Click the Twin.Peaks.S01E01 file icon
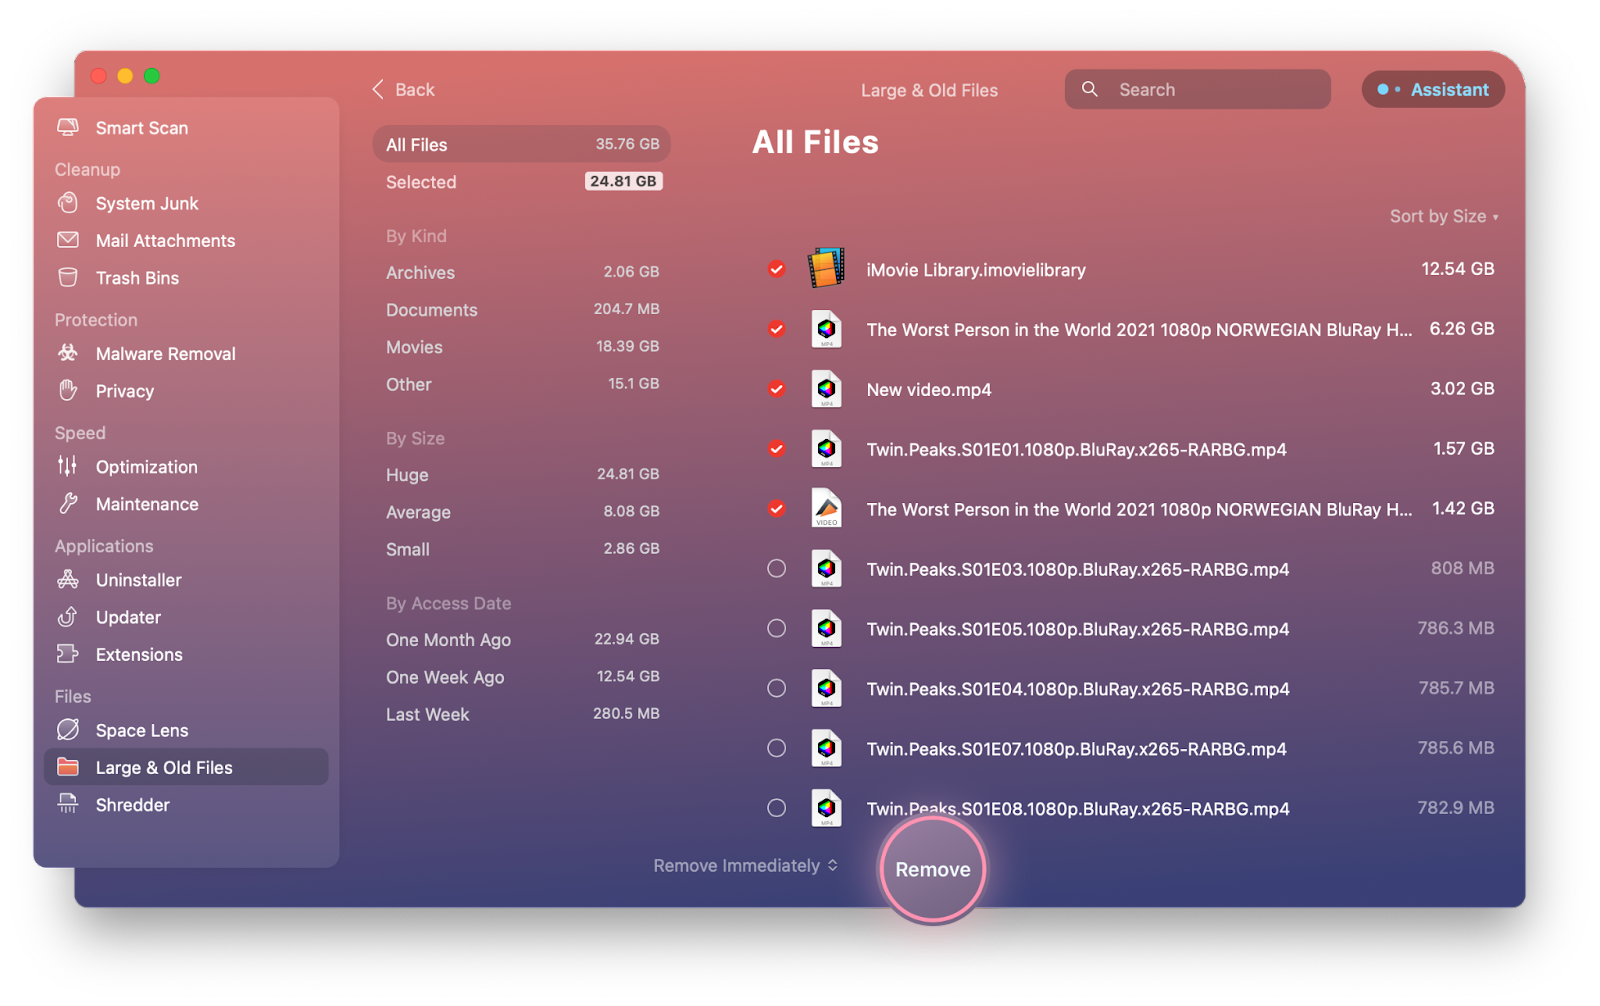This screenshot has height=1006, width=1600. click(x=826, y=449)
